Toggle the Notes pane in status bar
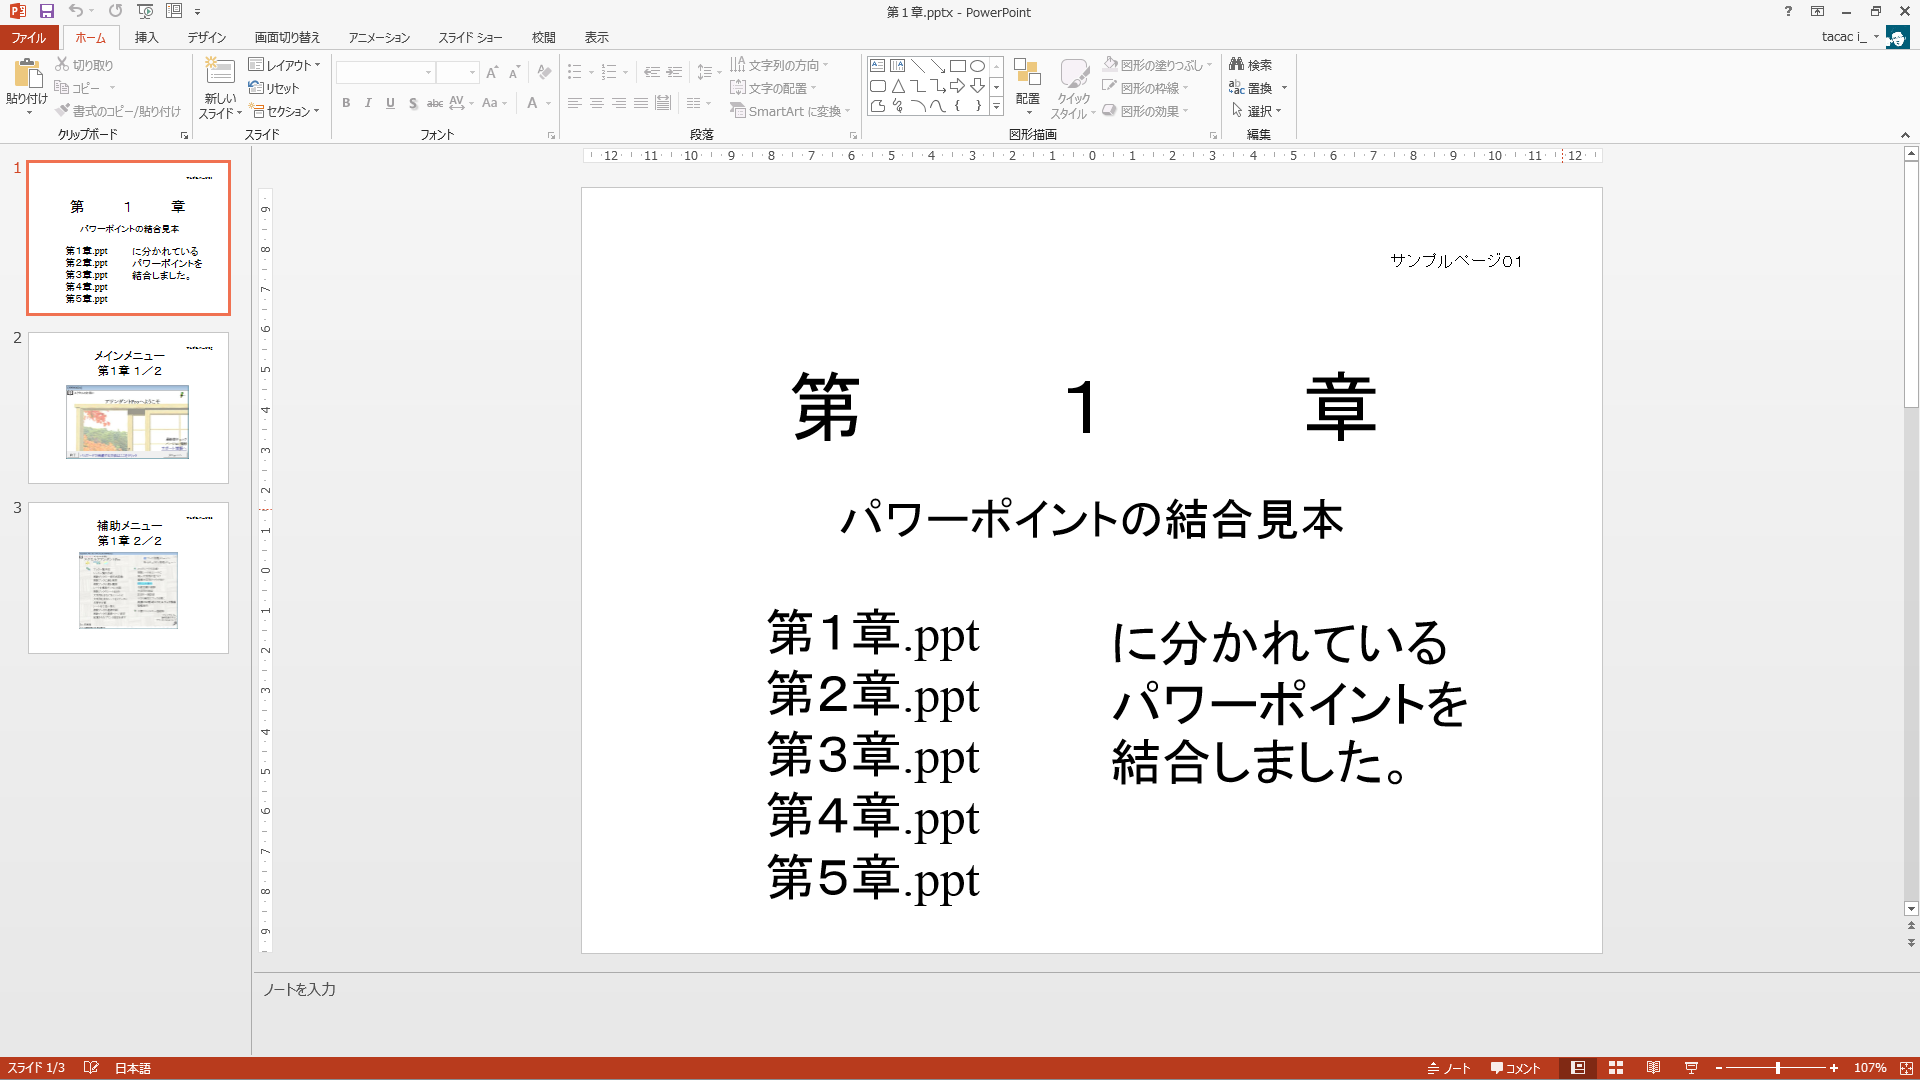Screen dimensions: 1920x1080 pyautogui.click(x=1449, y=1068)
